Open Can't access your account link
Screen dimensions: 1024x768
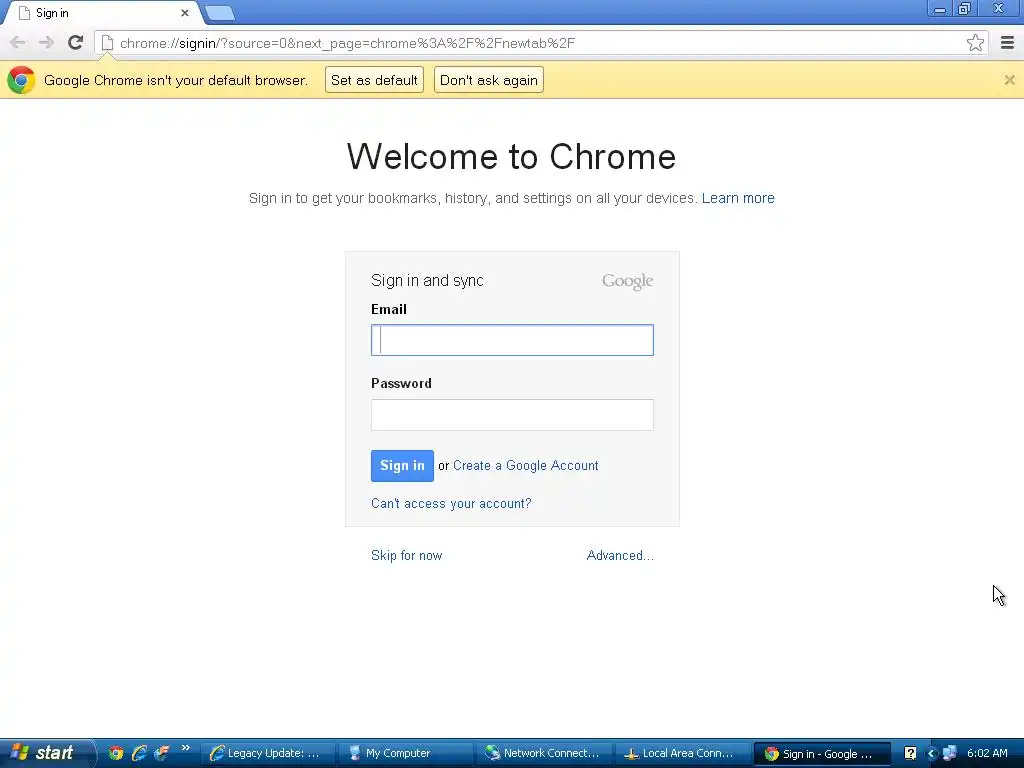tap(451, 504)
